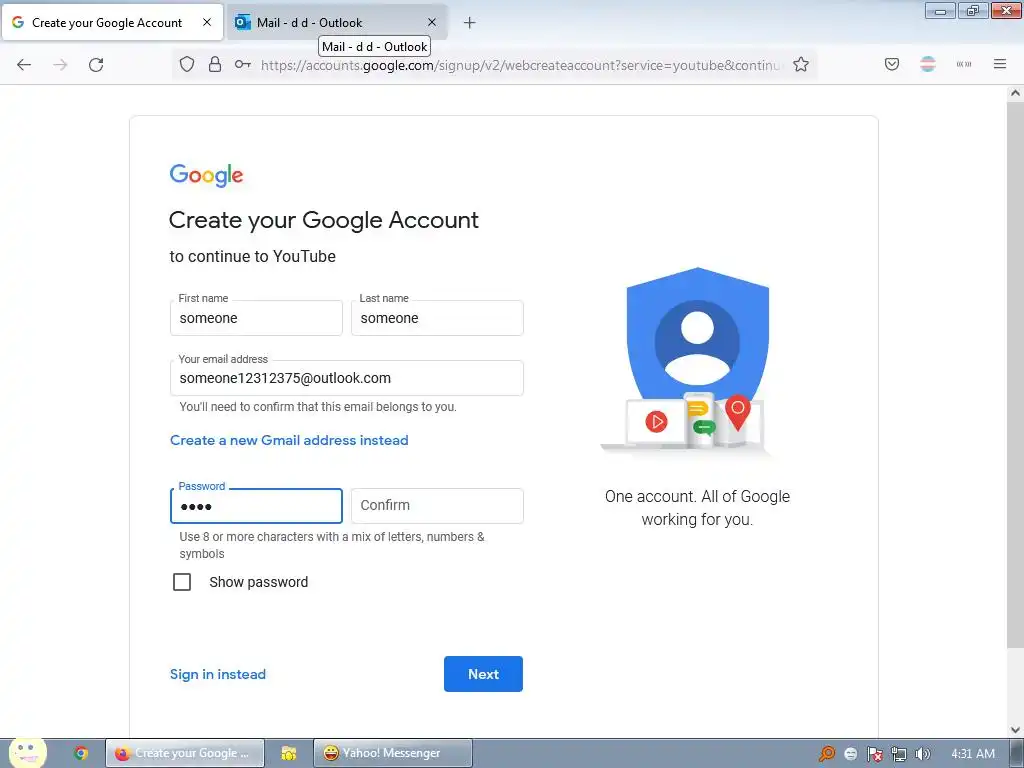
Task: Click the site security padlock icon
Action: [x=214, y=64]
